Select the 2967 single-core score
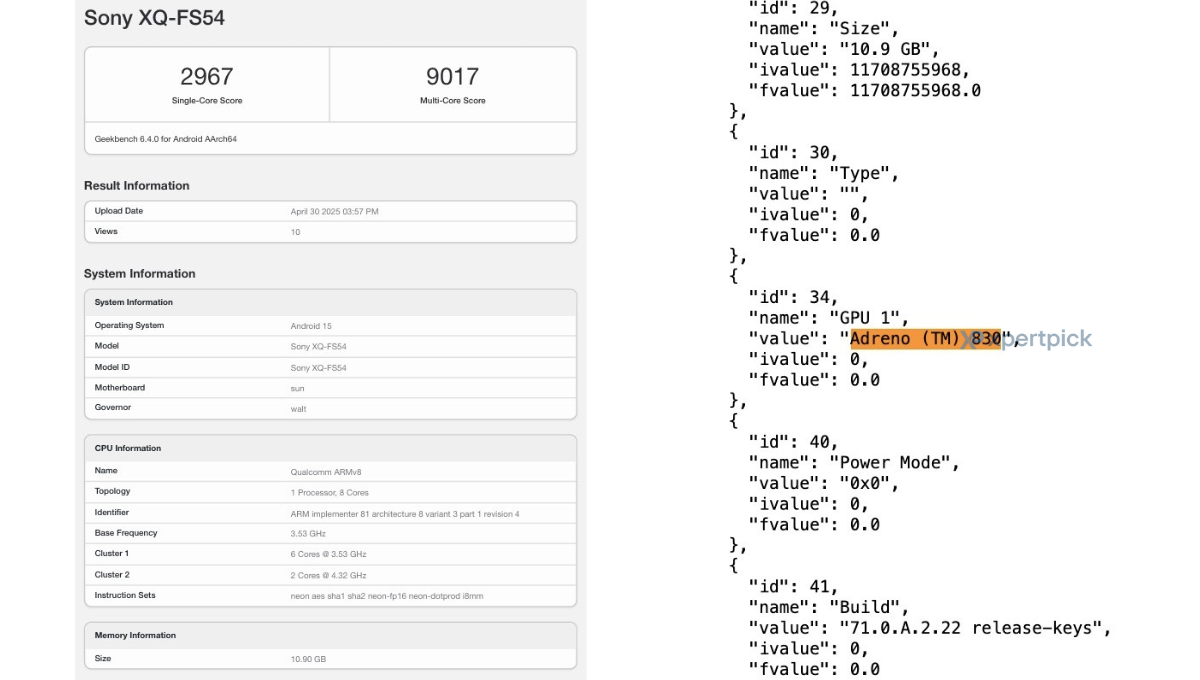Viewport: 1200px width, 680px height. click(x=206, y=77)
